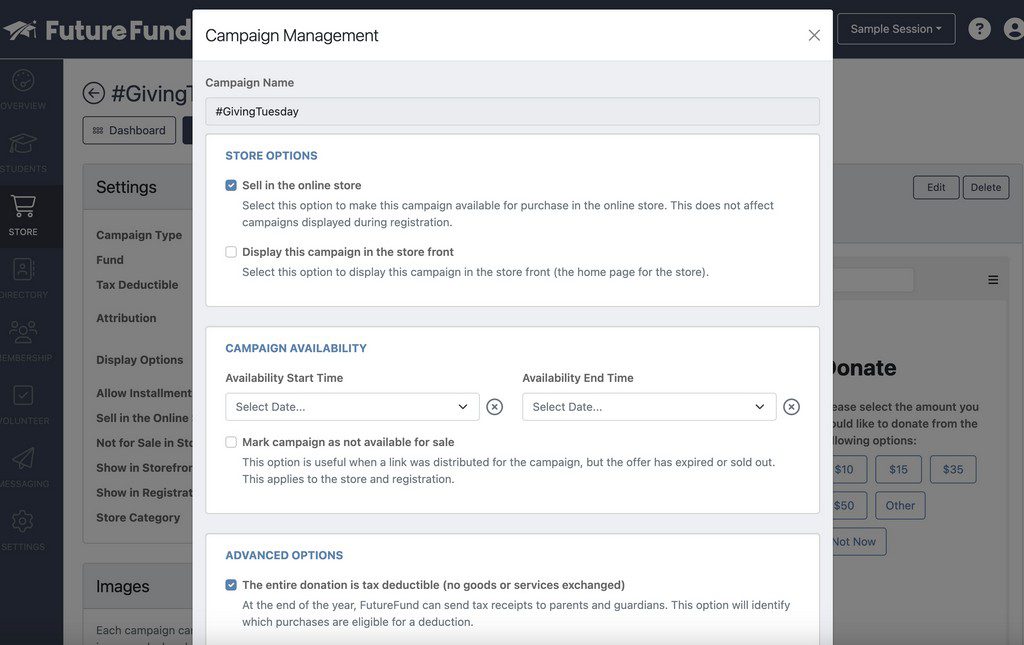Click the Dashboard tab button
The image size is (1024, 645).
tap(129, 131)
